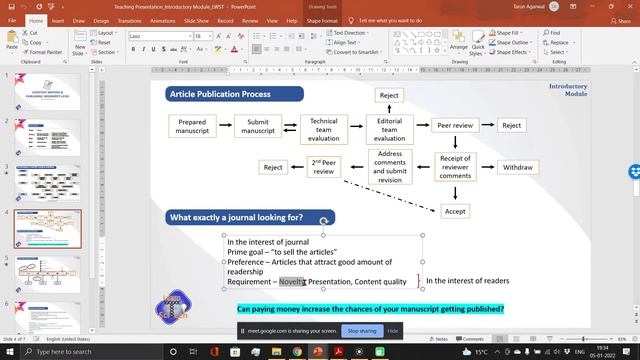640x360 pixels.
Task: Open Windows Start menu
Action: [9, 351]
